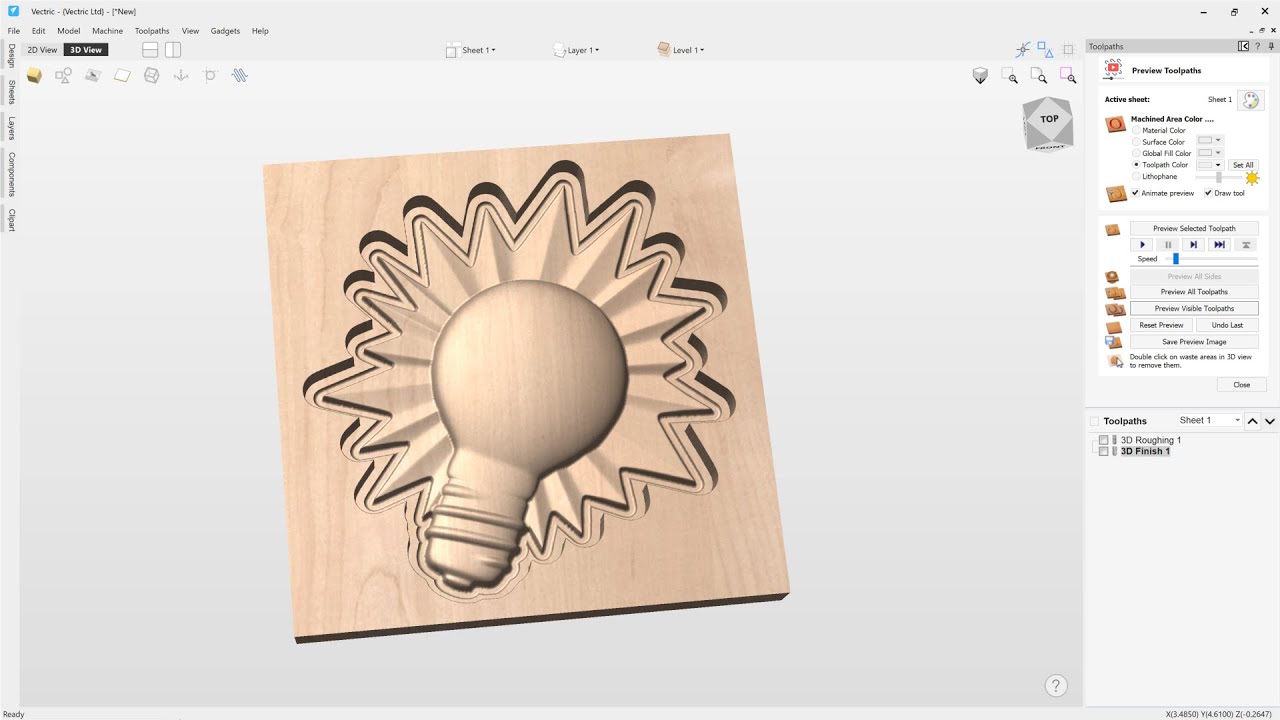
Task: Click the Set All button
Action: [1243, 165]
